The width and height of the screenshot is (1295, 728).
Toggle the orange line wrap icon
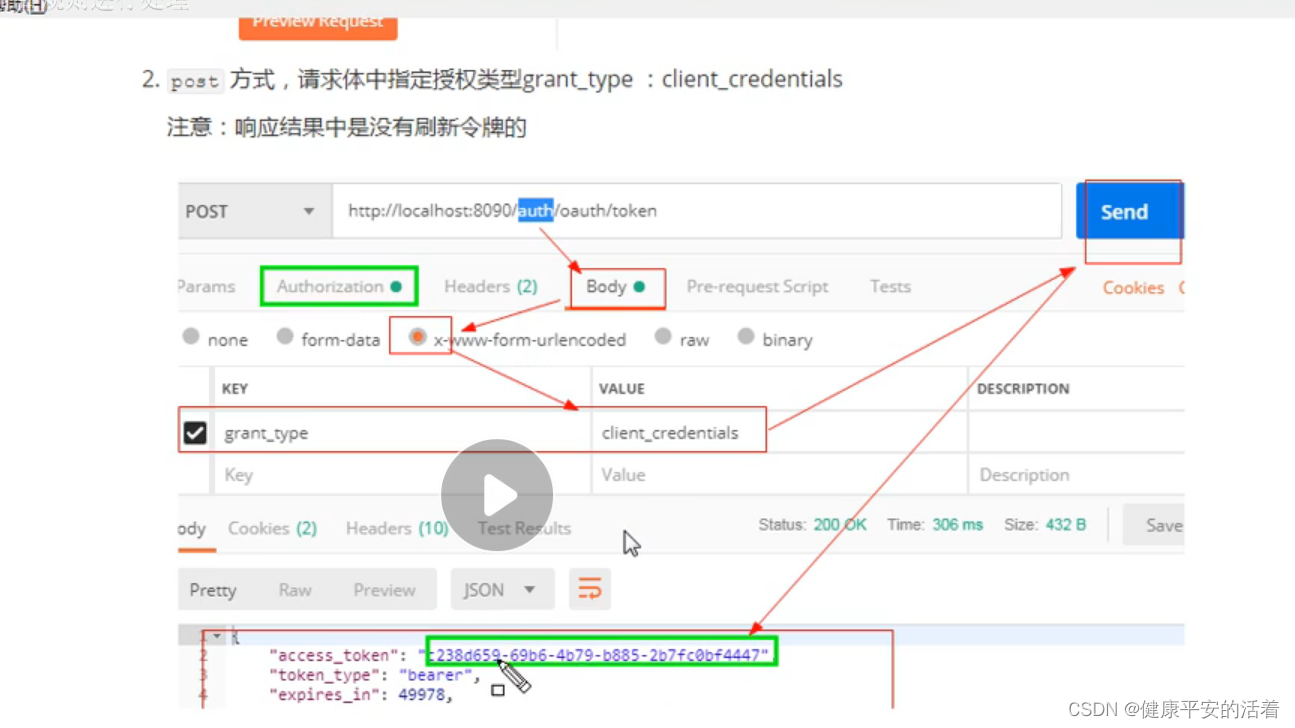[x=590, y=589]
